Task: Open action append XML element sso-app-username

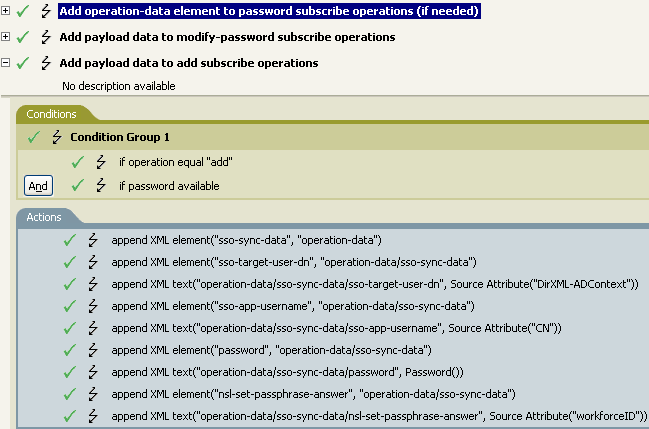Action: tap(293, 306)
